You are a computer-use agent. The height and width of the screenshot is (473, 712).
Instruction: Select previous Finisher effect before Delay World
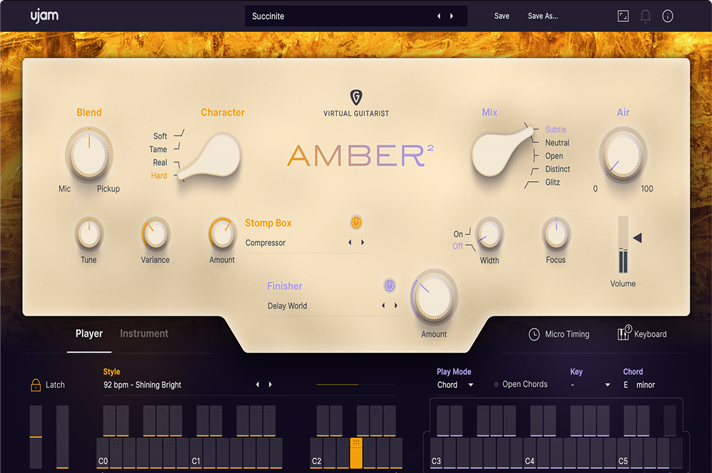click(x=383, y=305)
